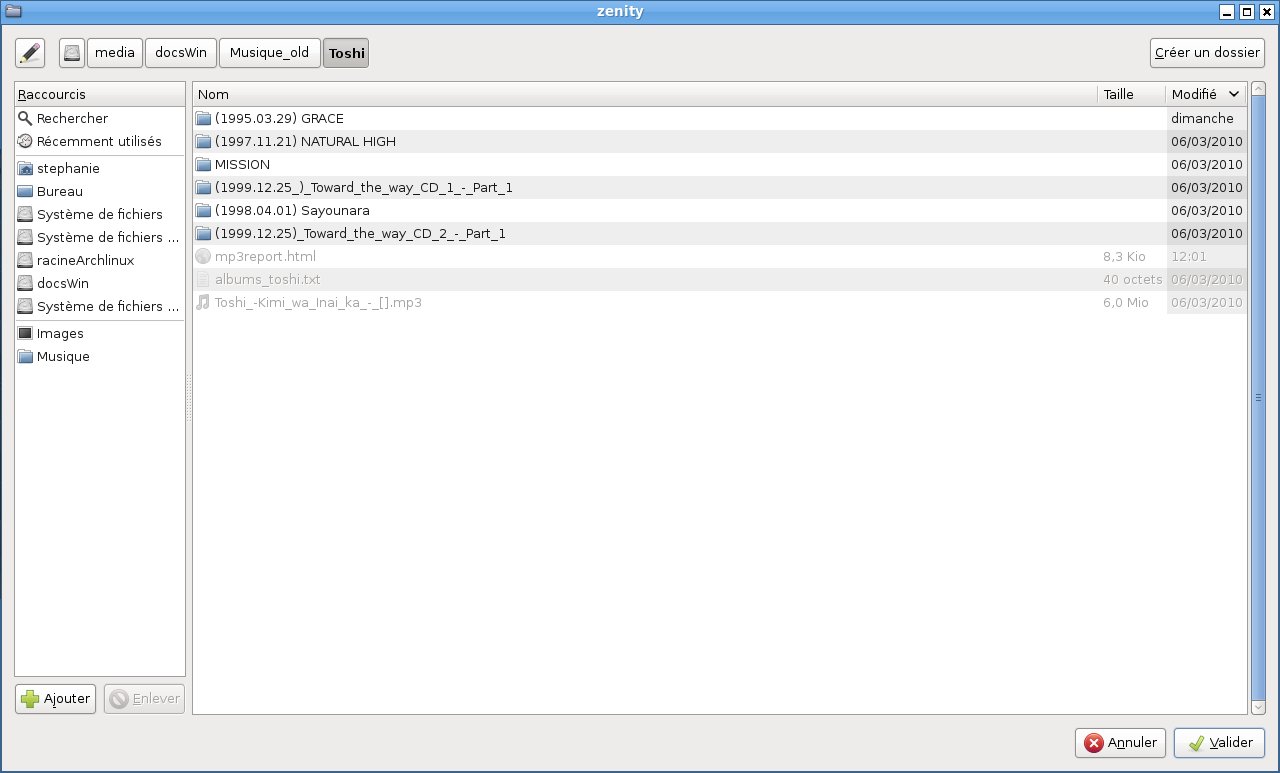The height and width of the screenshot is (773, 1280).
Task: Jump to docsWin in the path bar
Action: click(x=181, y=53)
